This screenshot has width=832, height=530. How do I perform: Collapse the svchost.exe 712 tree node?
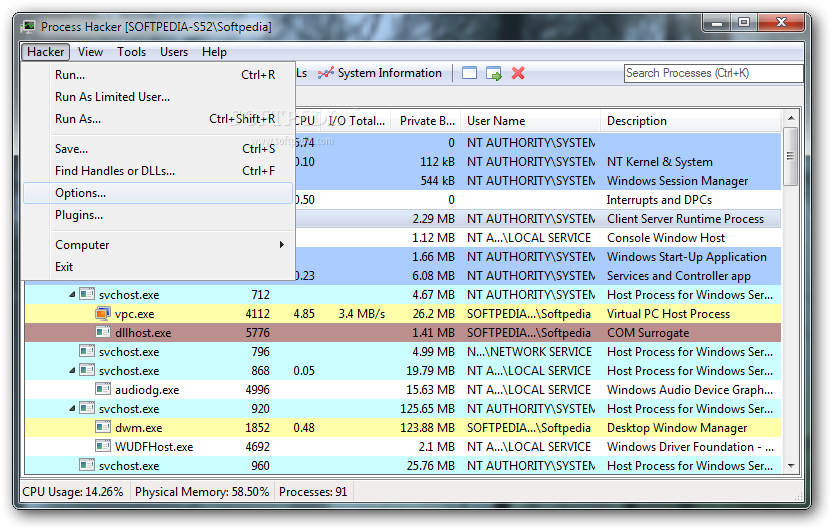point(72,294)
